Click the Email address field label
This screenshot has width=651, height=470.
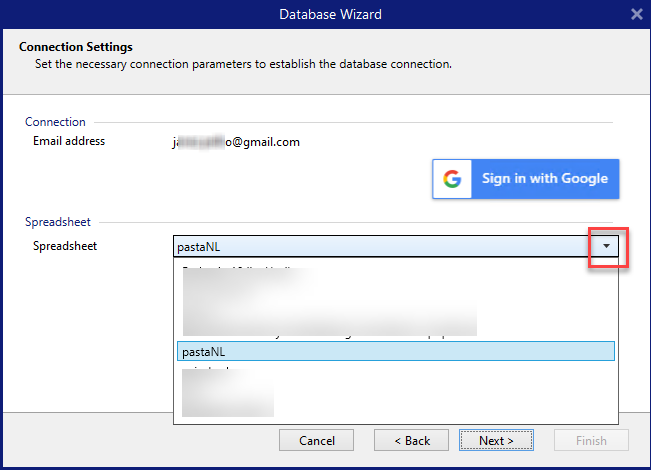tap(69, 141)
